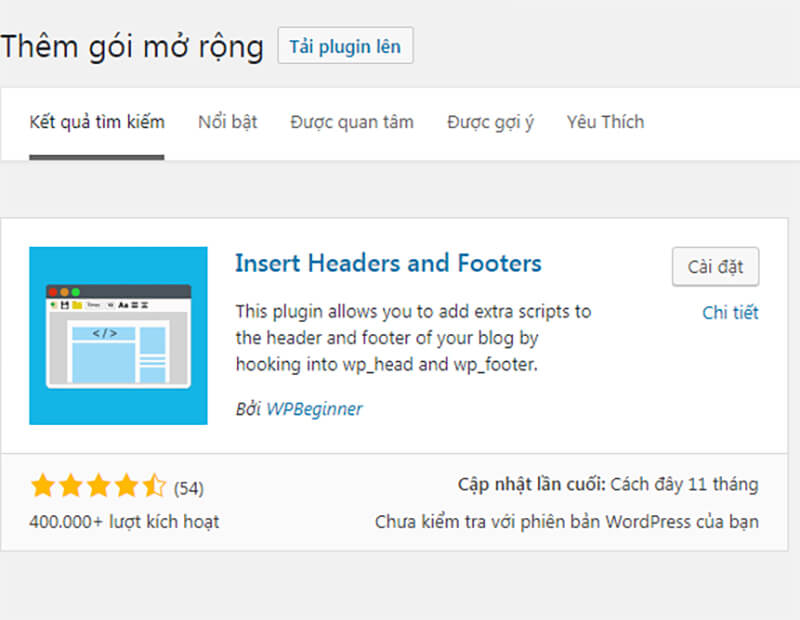The image size is (800, 620).
Task: Select the third yellow rating star
Action: click(x=100, y=485)
